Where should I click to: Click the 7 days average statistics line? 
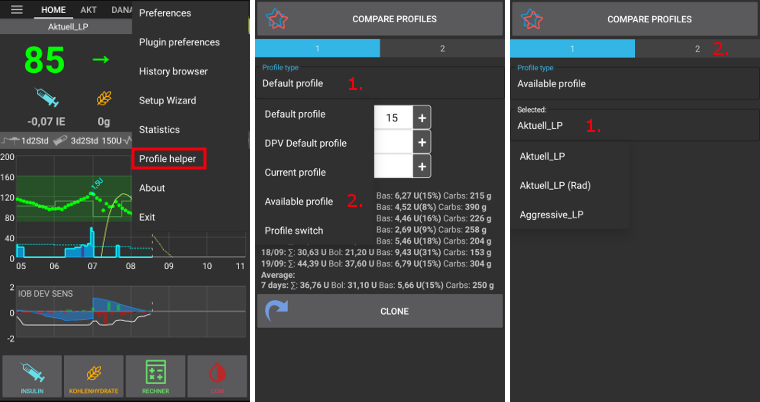378,285
